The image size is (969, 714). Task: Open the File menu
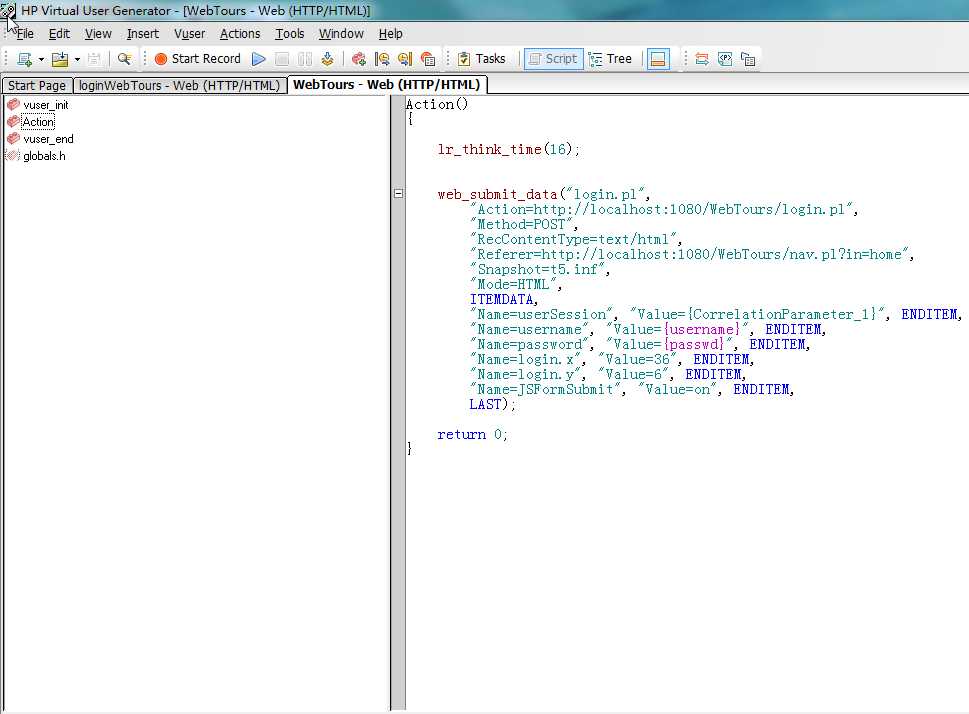pos(25,33)
